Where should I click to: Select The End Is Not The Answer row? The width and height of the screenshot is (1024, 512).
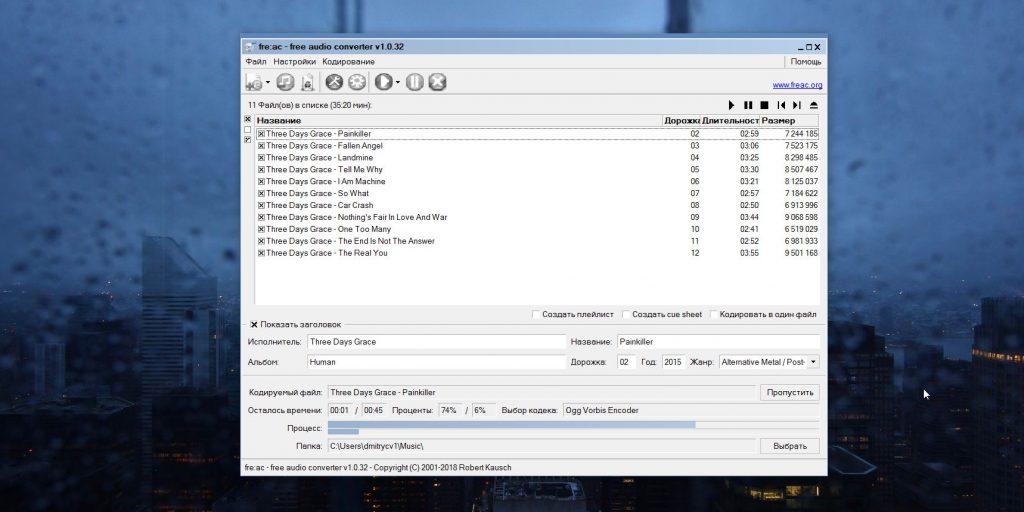[x=537, y=241]
